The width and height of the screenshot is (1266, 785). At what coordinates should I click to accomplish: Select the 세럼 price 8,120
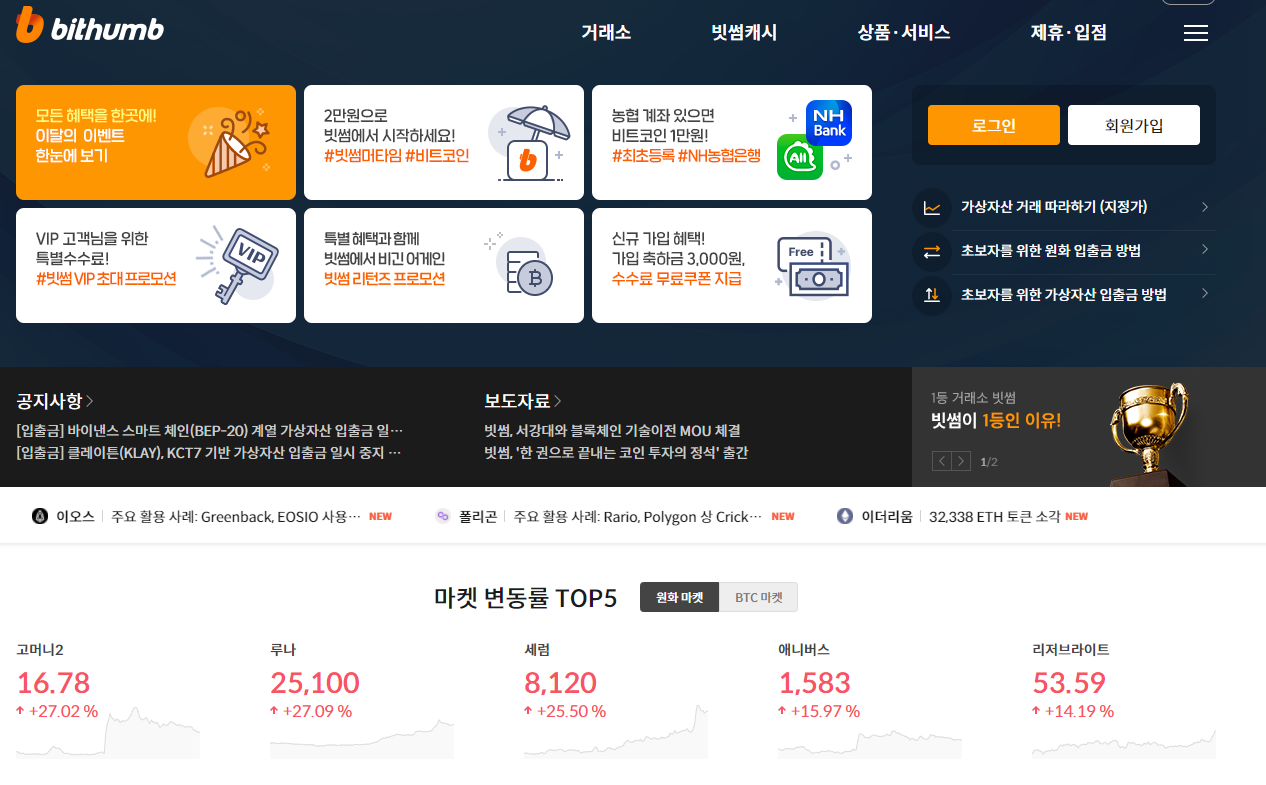pyautogui.click(x=560, y=683)
